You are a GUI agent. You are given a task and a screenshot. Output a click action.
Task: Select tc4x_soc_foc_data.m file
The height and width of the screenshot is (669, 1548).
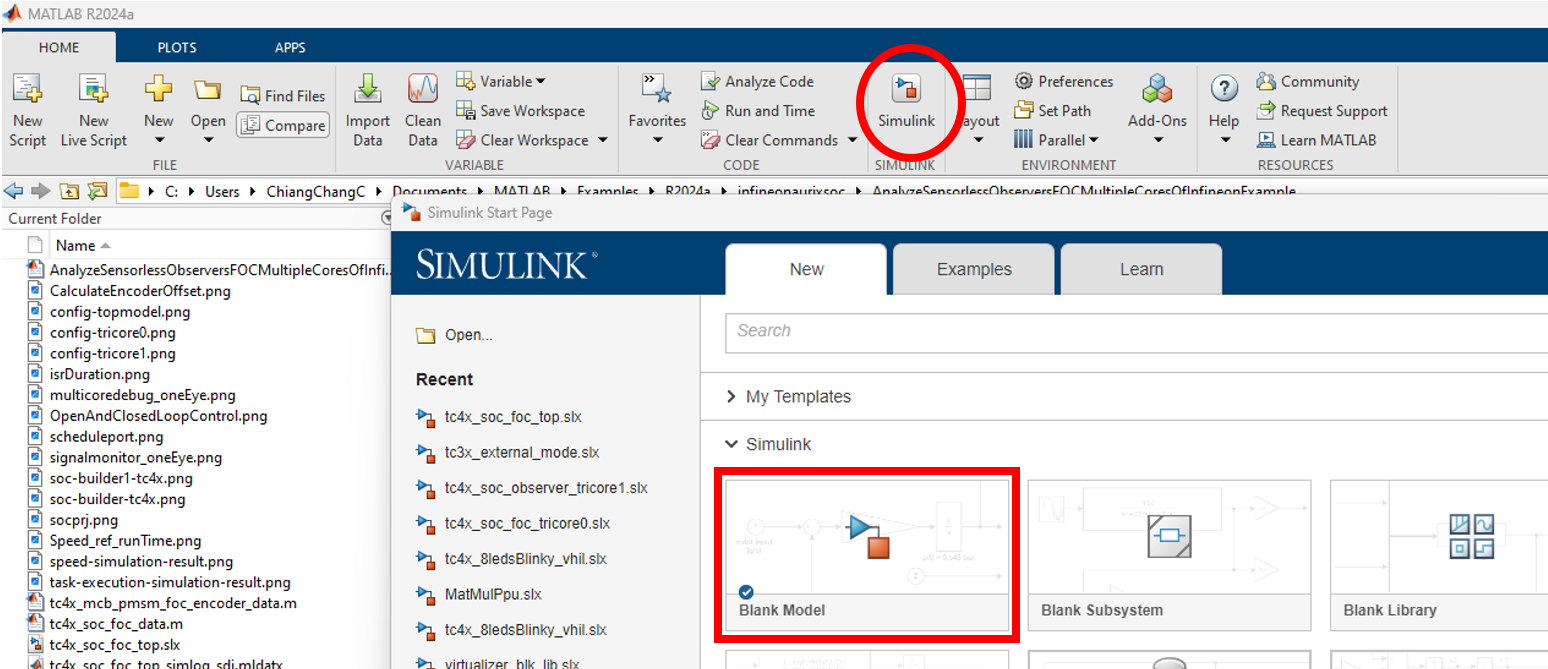(116, 624)
